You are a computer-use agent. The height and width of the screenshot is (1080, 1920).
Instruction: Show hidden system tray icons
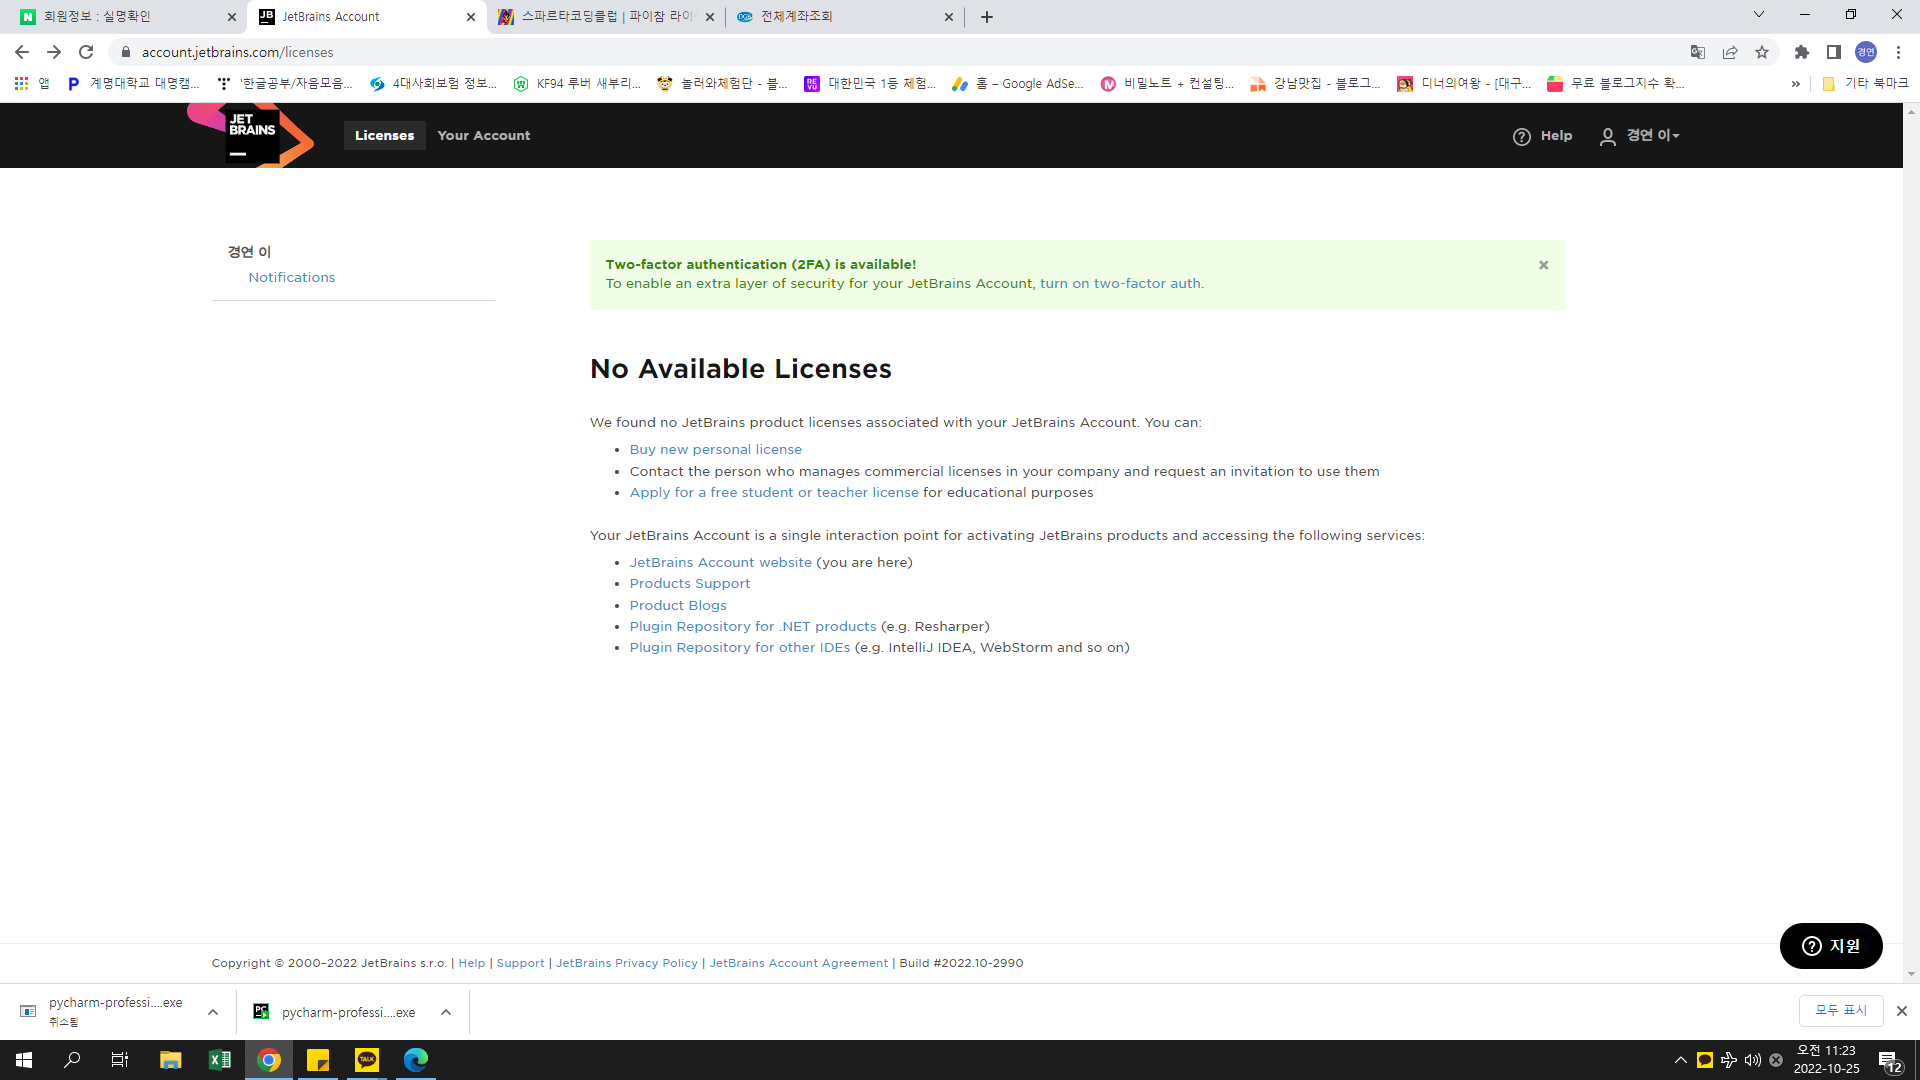tap(1681, 1060)
